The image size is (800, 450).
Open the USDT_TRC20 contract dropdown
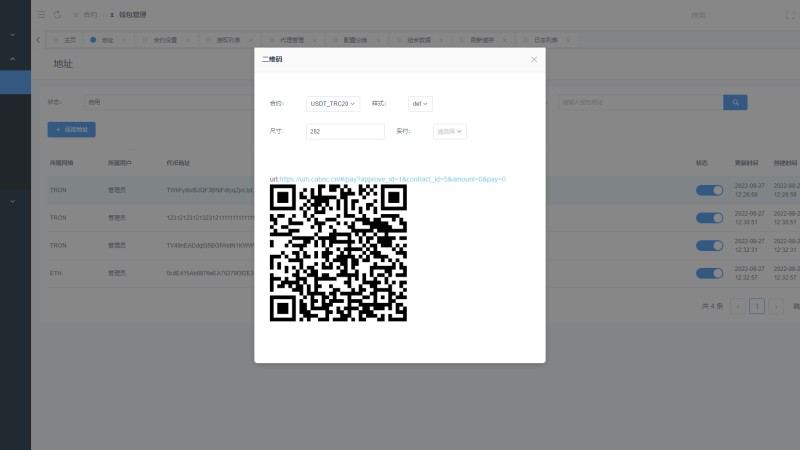[x=333, y=104]
